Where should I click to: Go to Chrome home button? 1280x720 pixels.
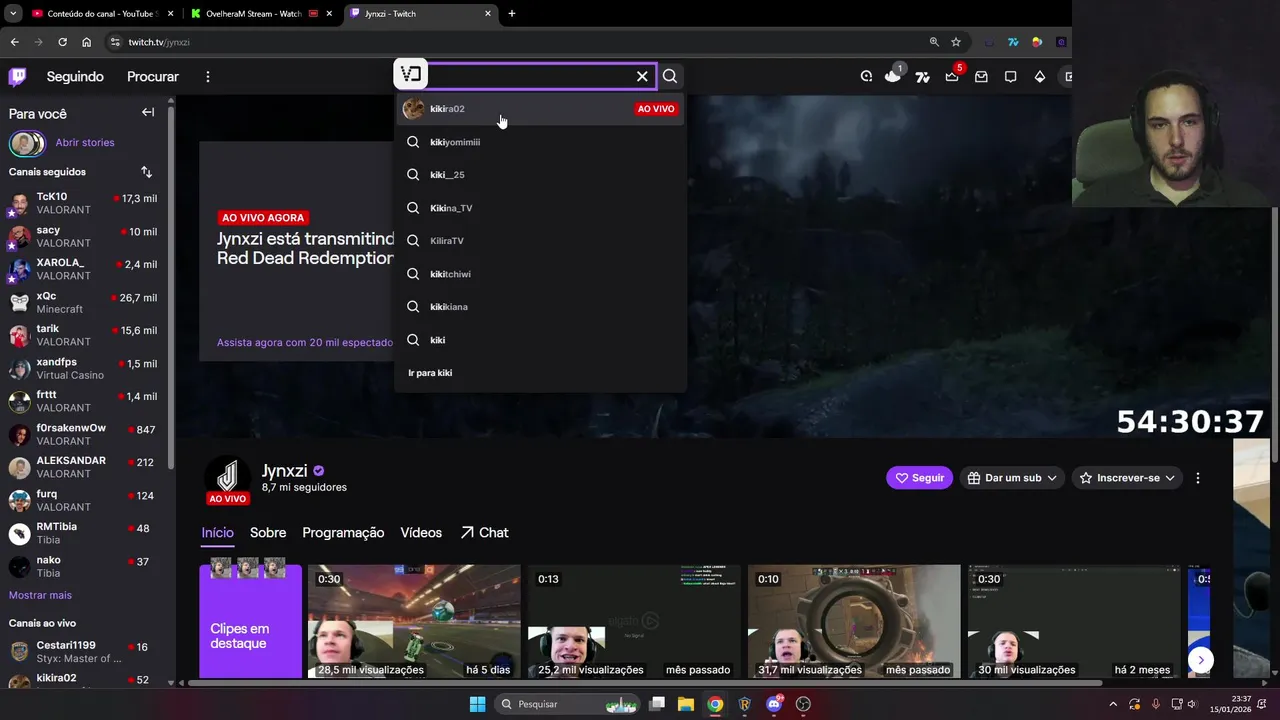tap(86, 42)
